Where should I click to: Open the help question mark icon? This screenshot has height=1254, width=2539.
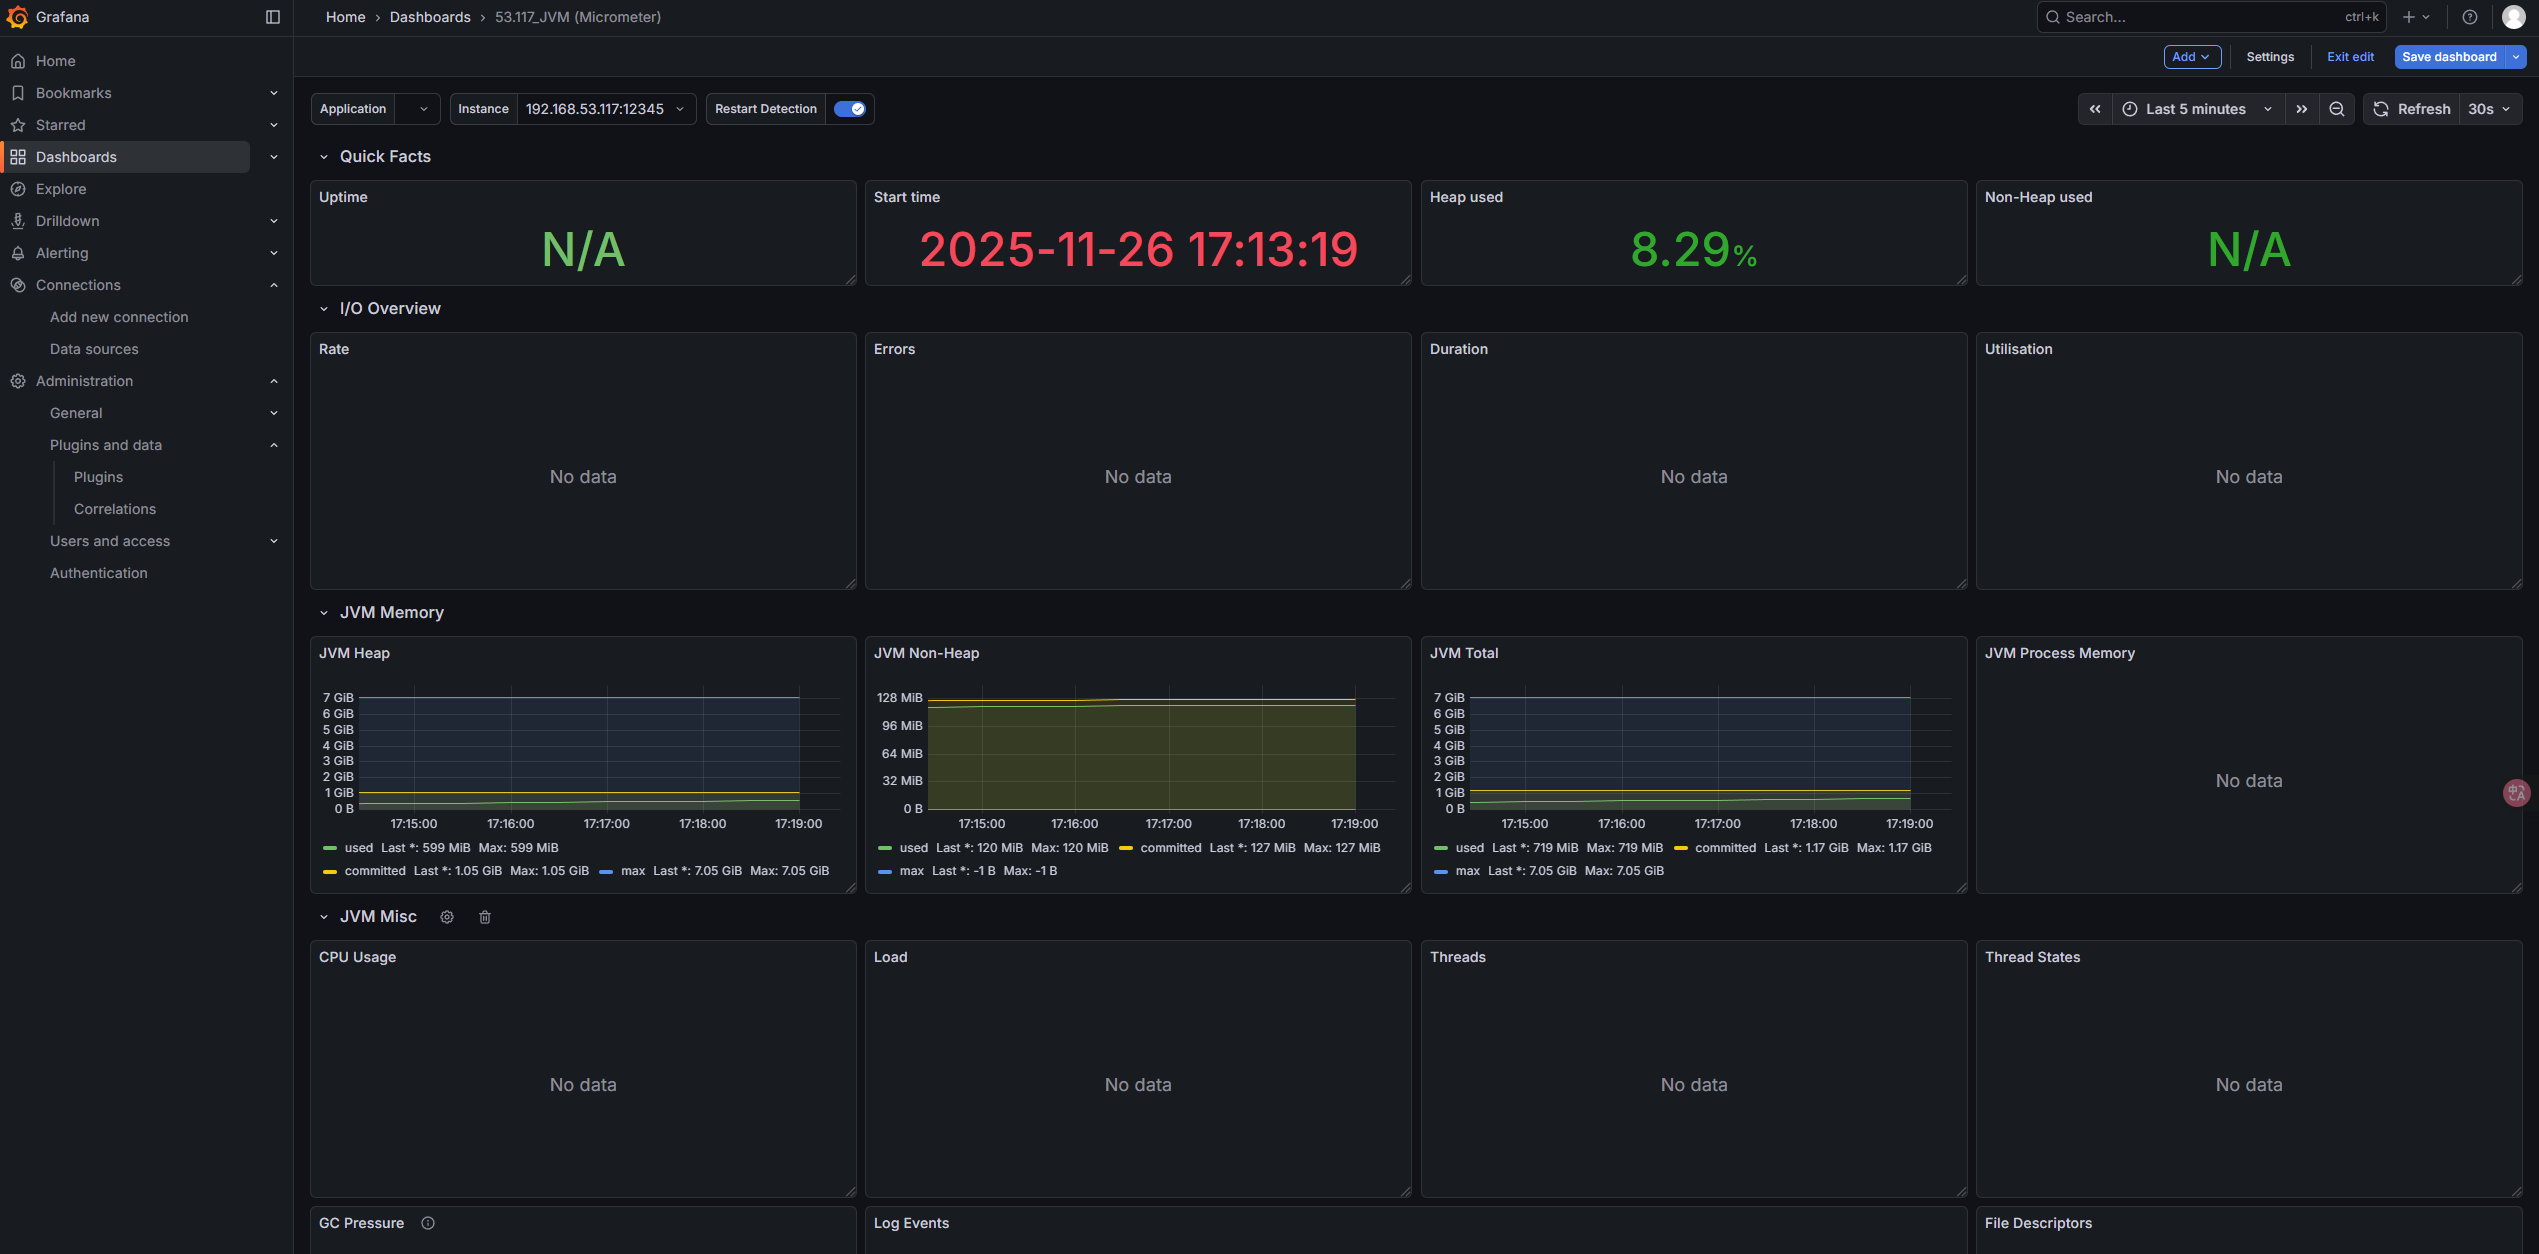(x=2470, y=17)
